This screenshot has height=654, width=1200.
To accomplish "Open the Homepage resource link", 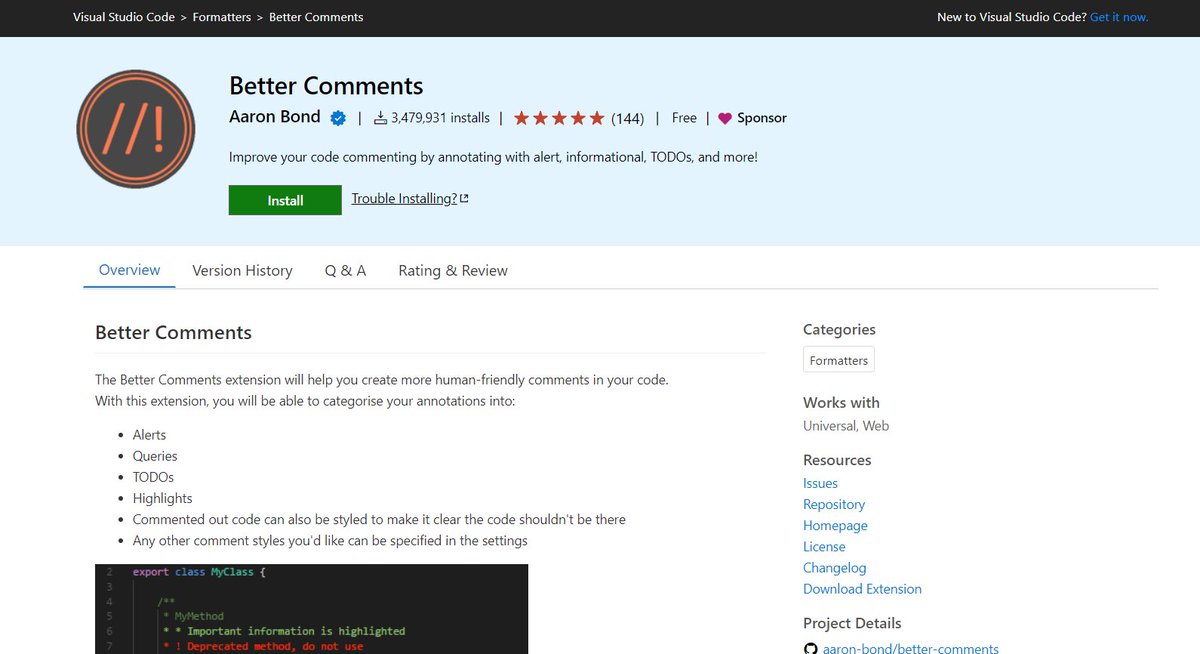I will click(x=835, y=525).
